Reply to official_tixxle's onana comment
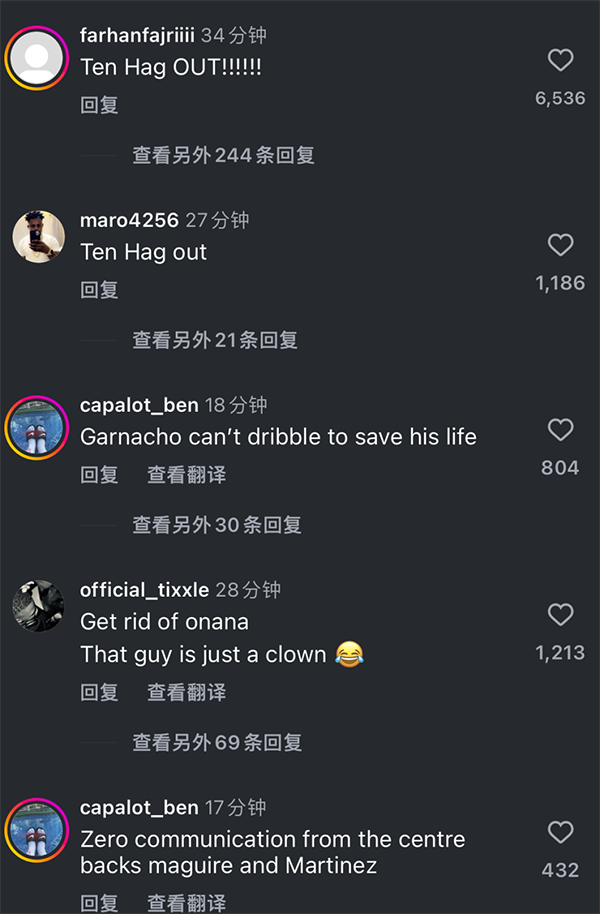 point(99,692)
